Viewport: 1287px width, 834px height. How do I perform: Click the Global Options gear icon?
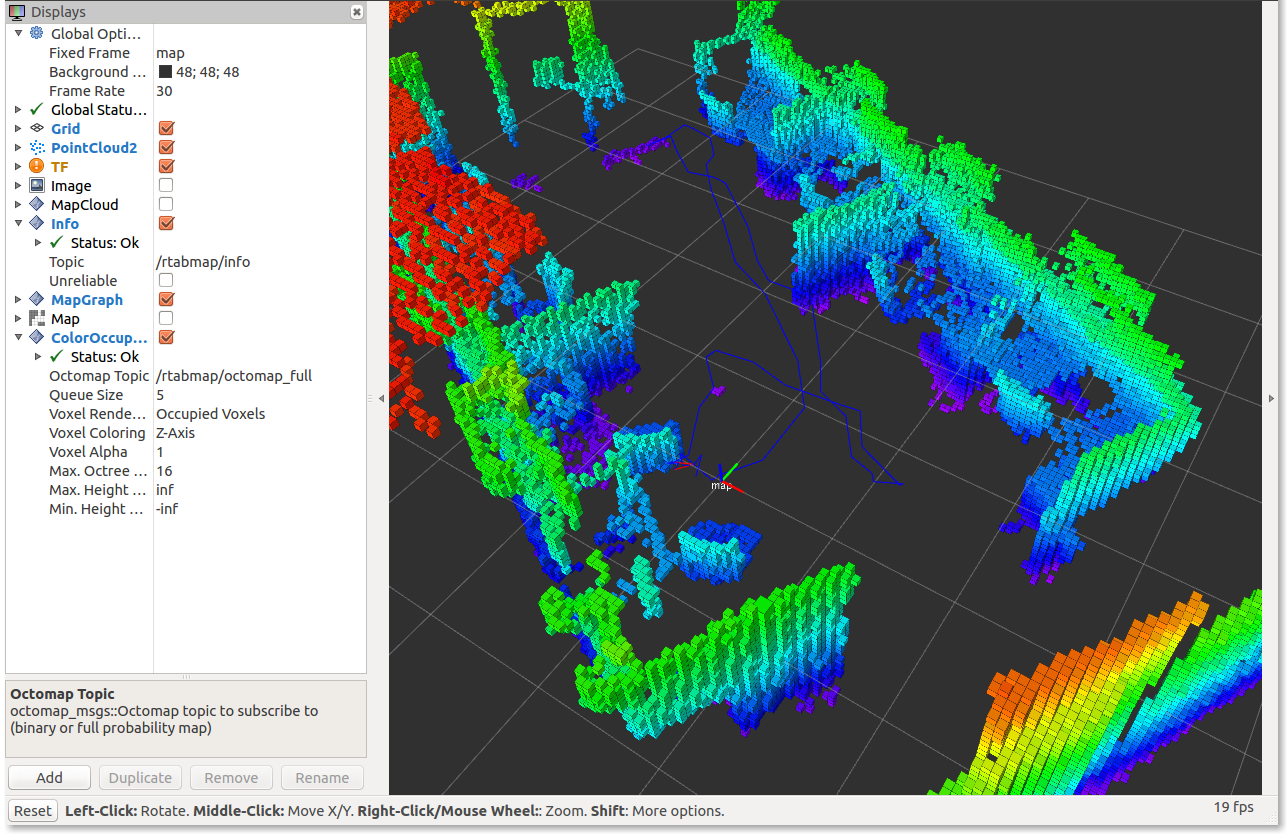click(37, 34)
